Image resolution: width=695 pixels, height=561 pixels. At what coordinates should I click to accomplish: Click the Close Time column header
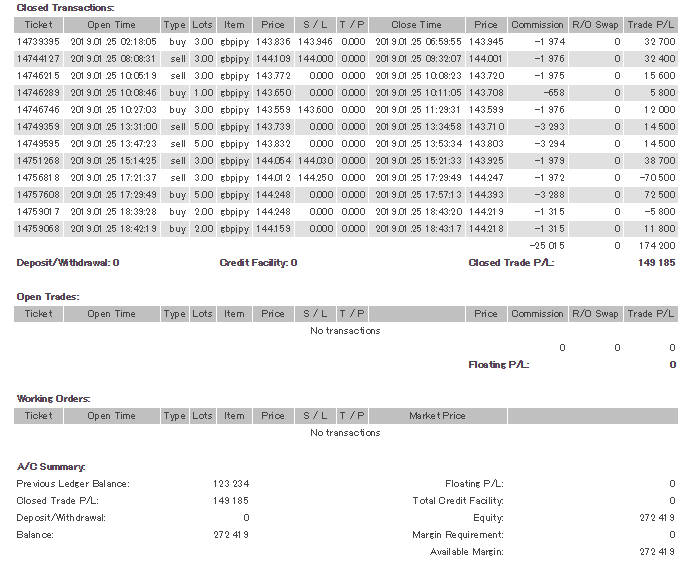[x=416, y=24]
